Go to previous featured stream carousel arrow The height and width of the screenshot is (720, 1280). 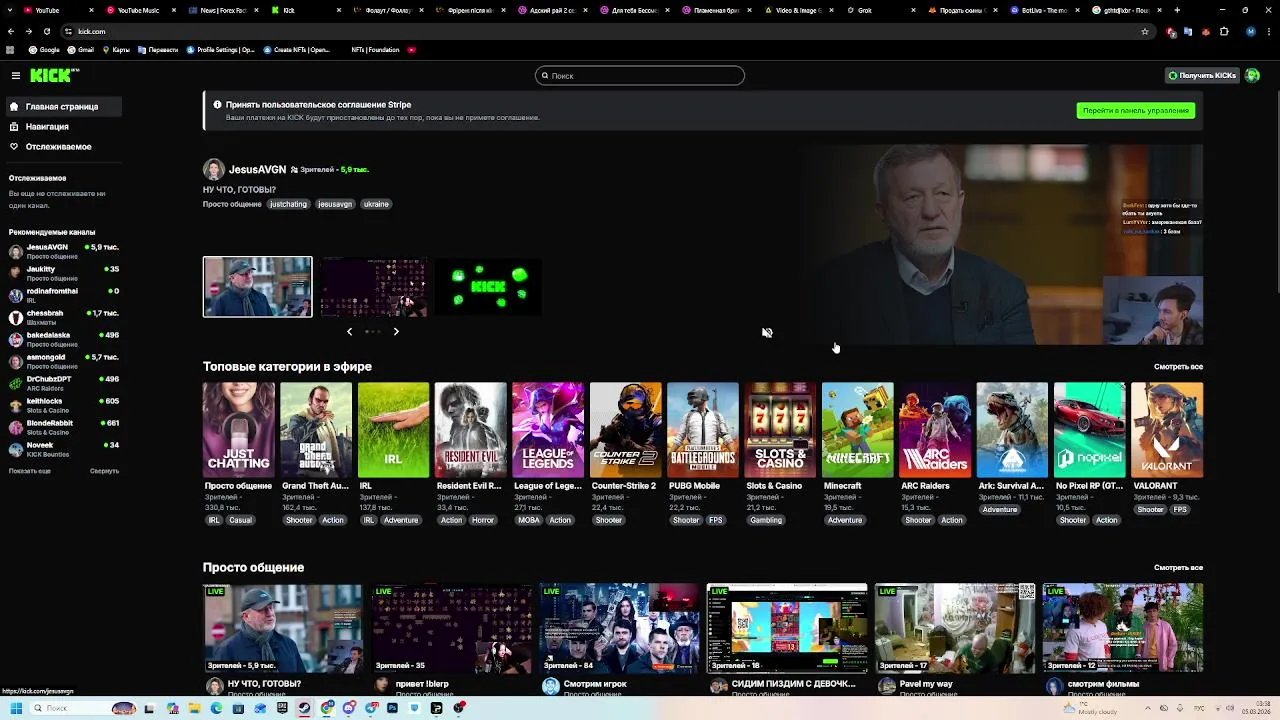(349, 331)
